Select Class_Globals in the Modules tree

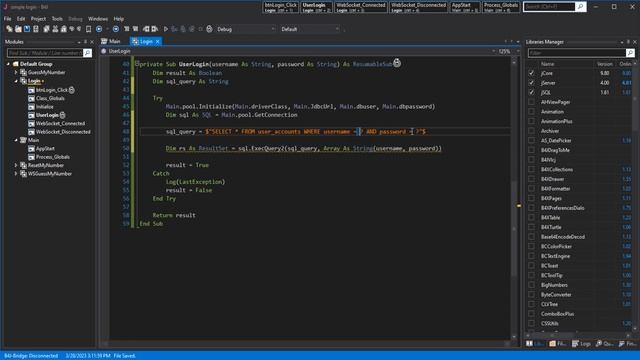coord(50,98)
